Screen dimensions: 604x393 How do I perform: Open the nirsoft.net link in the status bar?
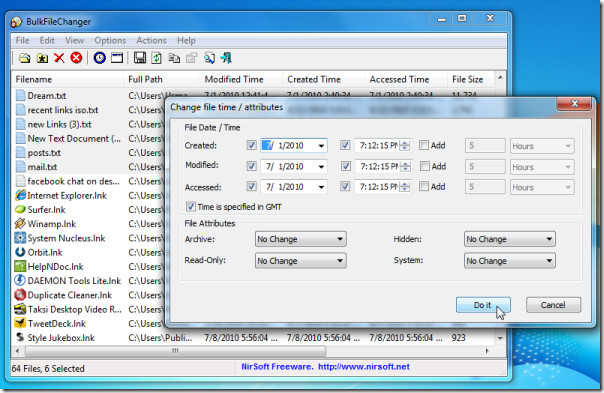(364, 366)
